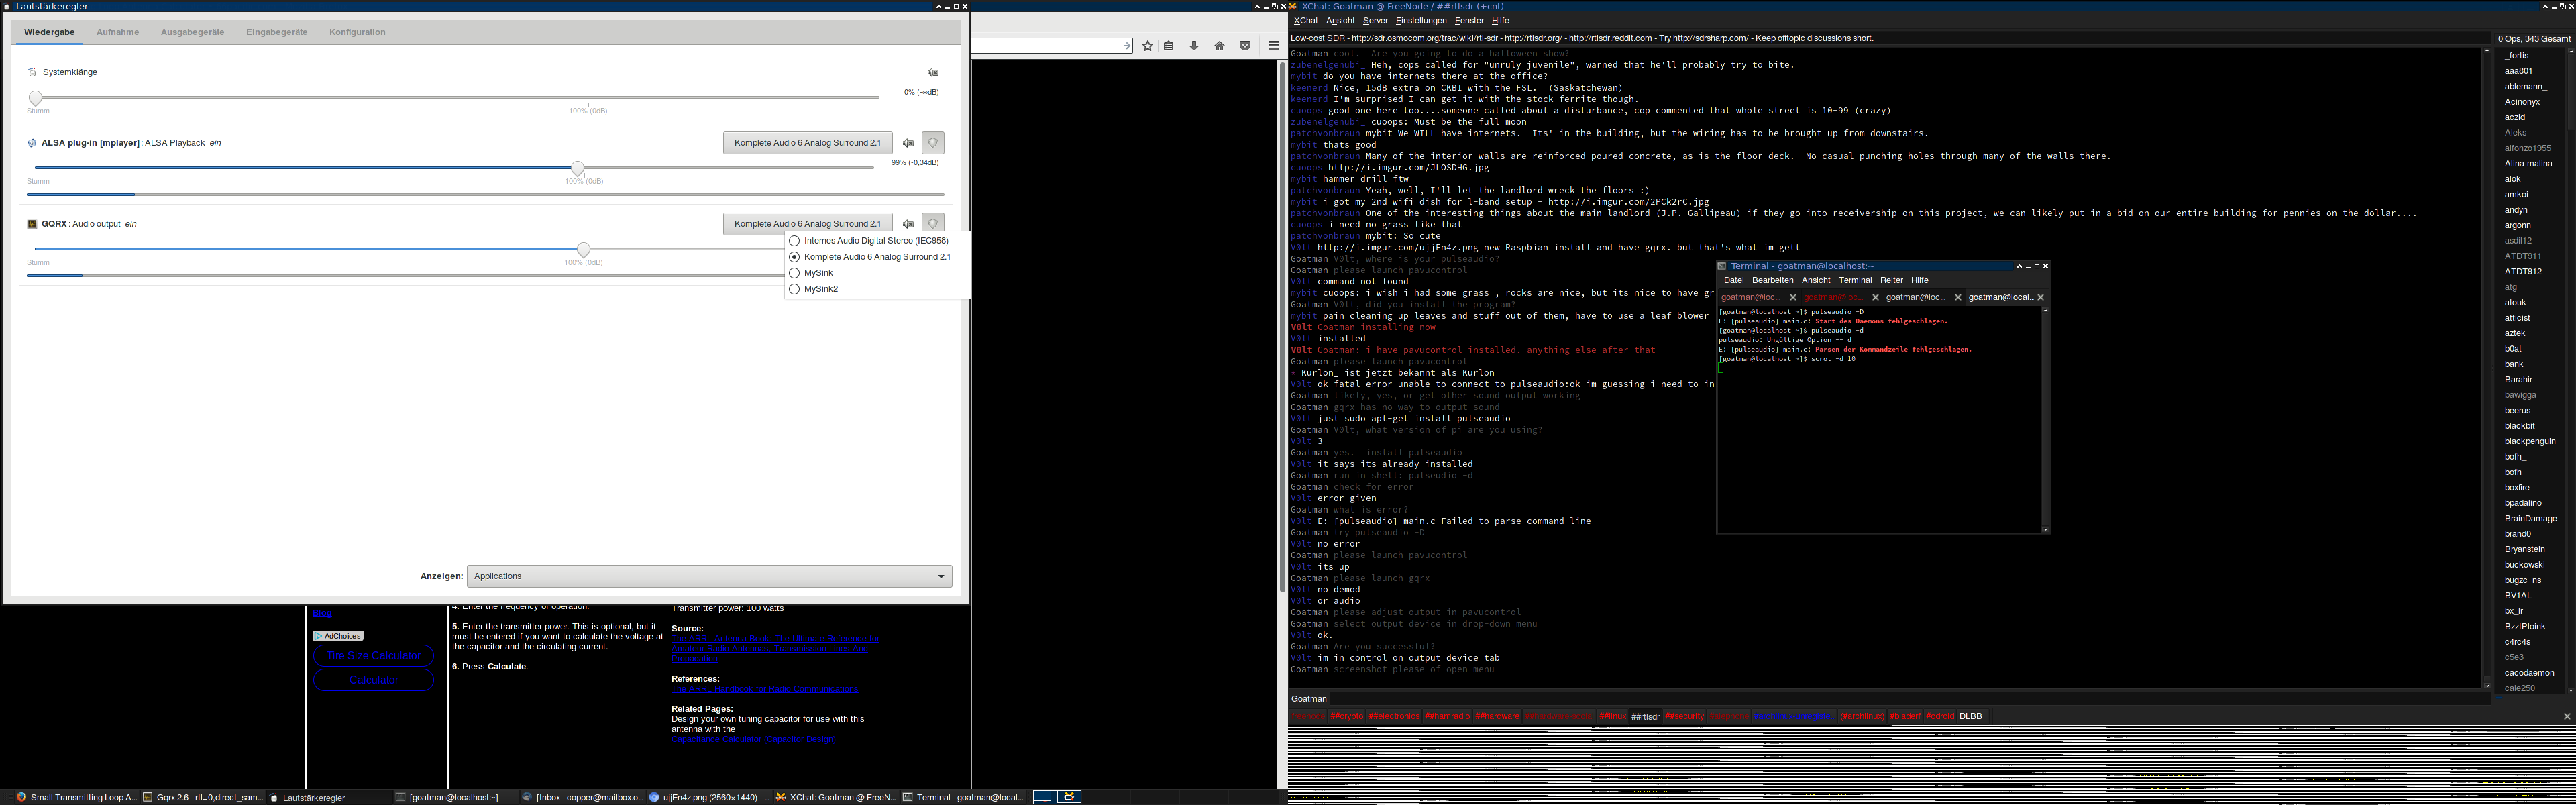The height and width of the screenshot is (805, 2576).
Task: Open the Blog link on the web page
Action: (x=322, y=613)
